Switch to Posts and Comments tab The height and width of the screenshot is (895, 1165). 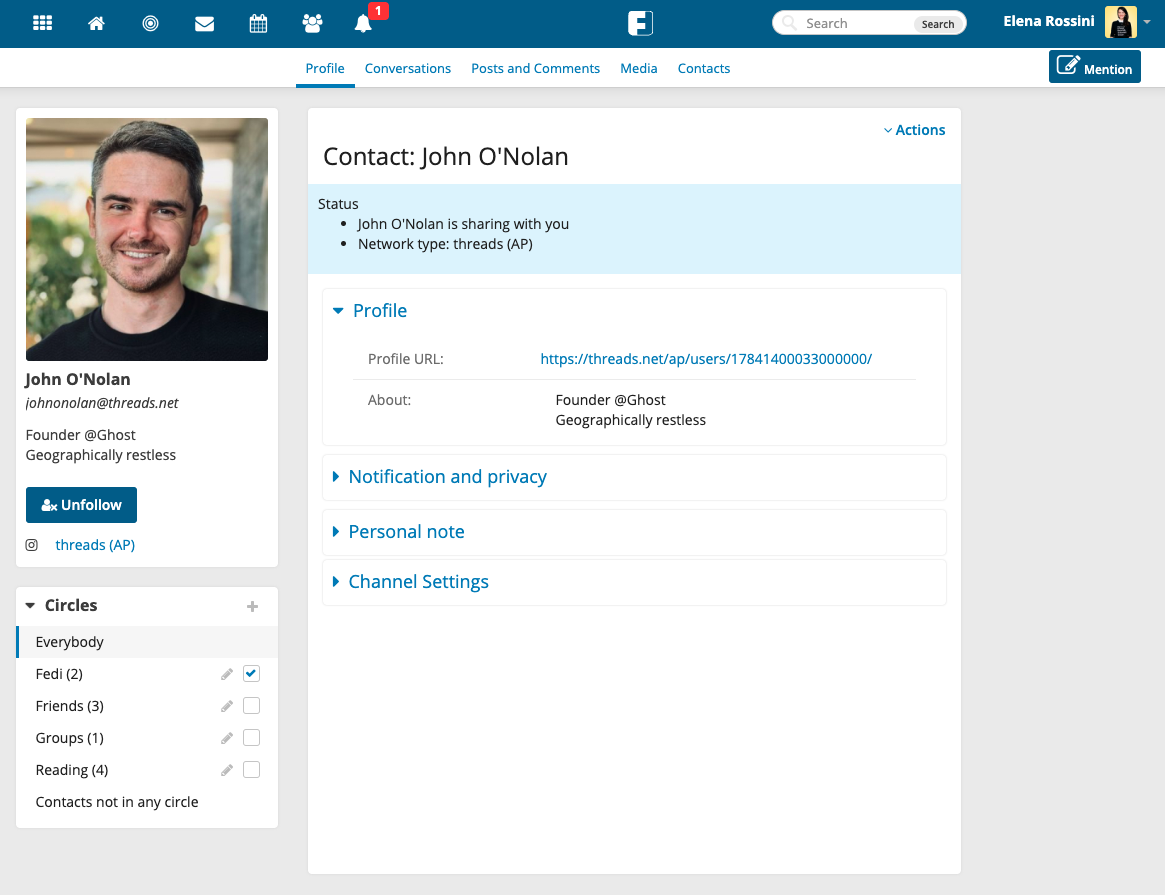[535, 68]
